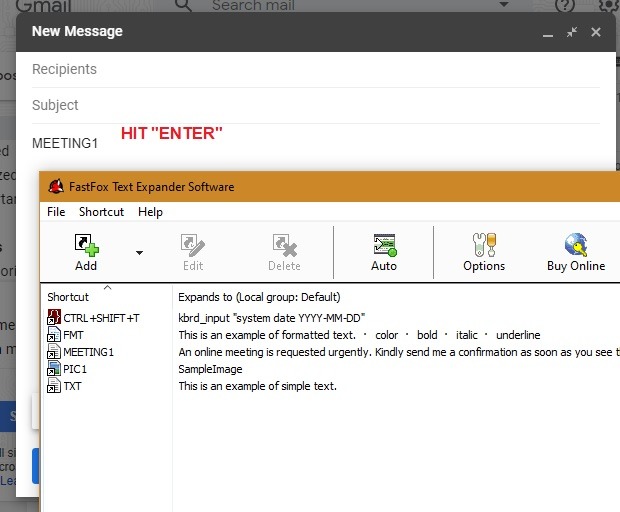620x512 pixels.
Task: Click the Auto toolbar icon
Action: pyautogui.click(x=384, y=252)
